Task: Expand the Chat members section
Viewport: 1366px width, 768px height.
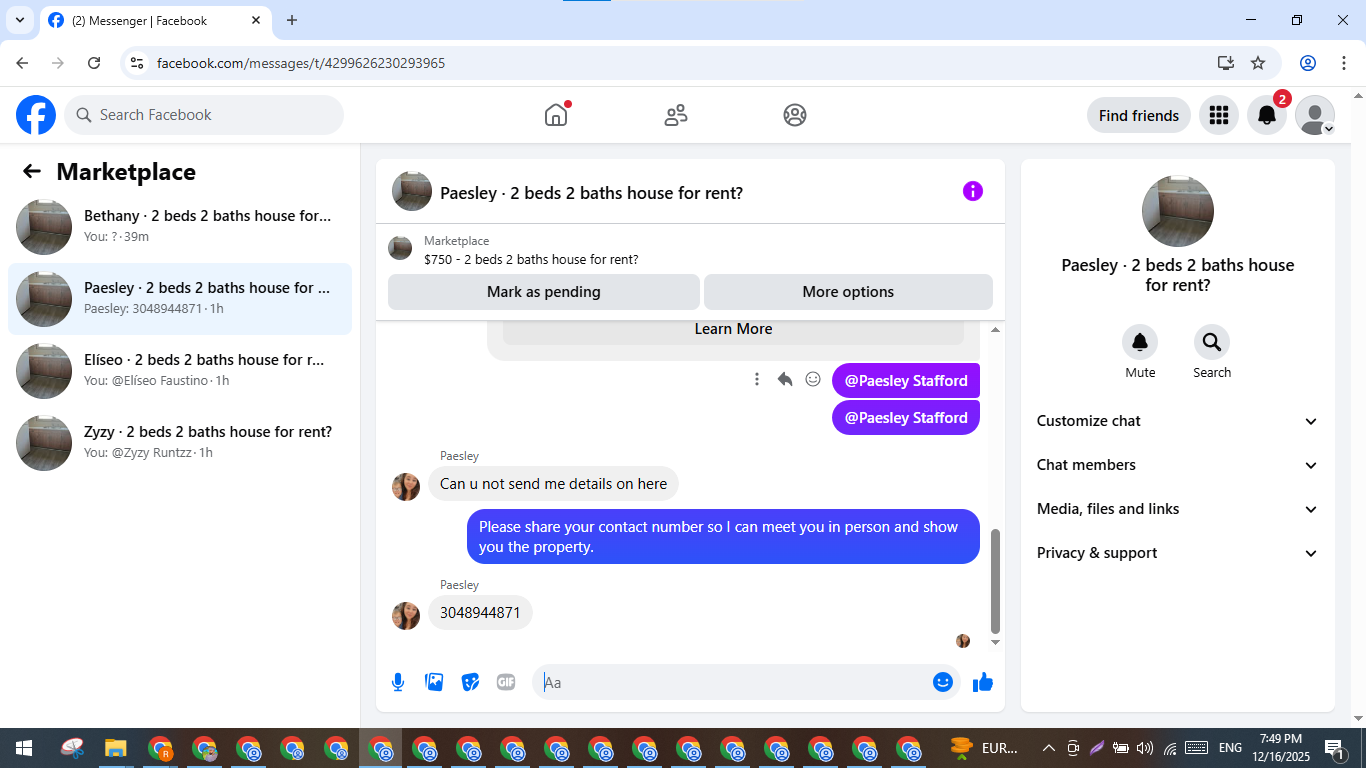Action: (x=1178, y=465)
